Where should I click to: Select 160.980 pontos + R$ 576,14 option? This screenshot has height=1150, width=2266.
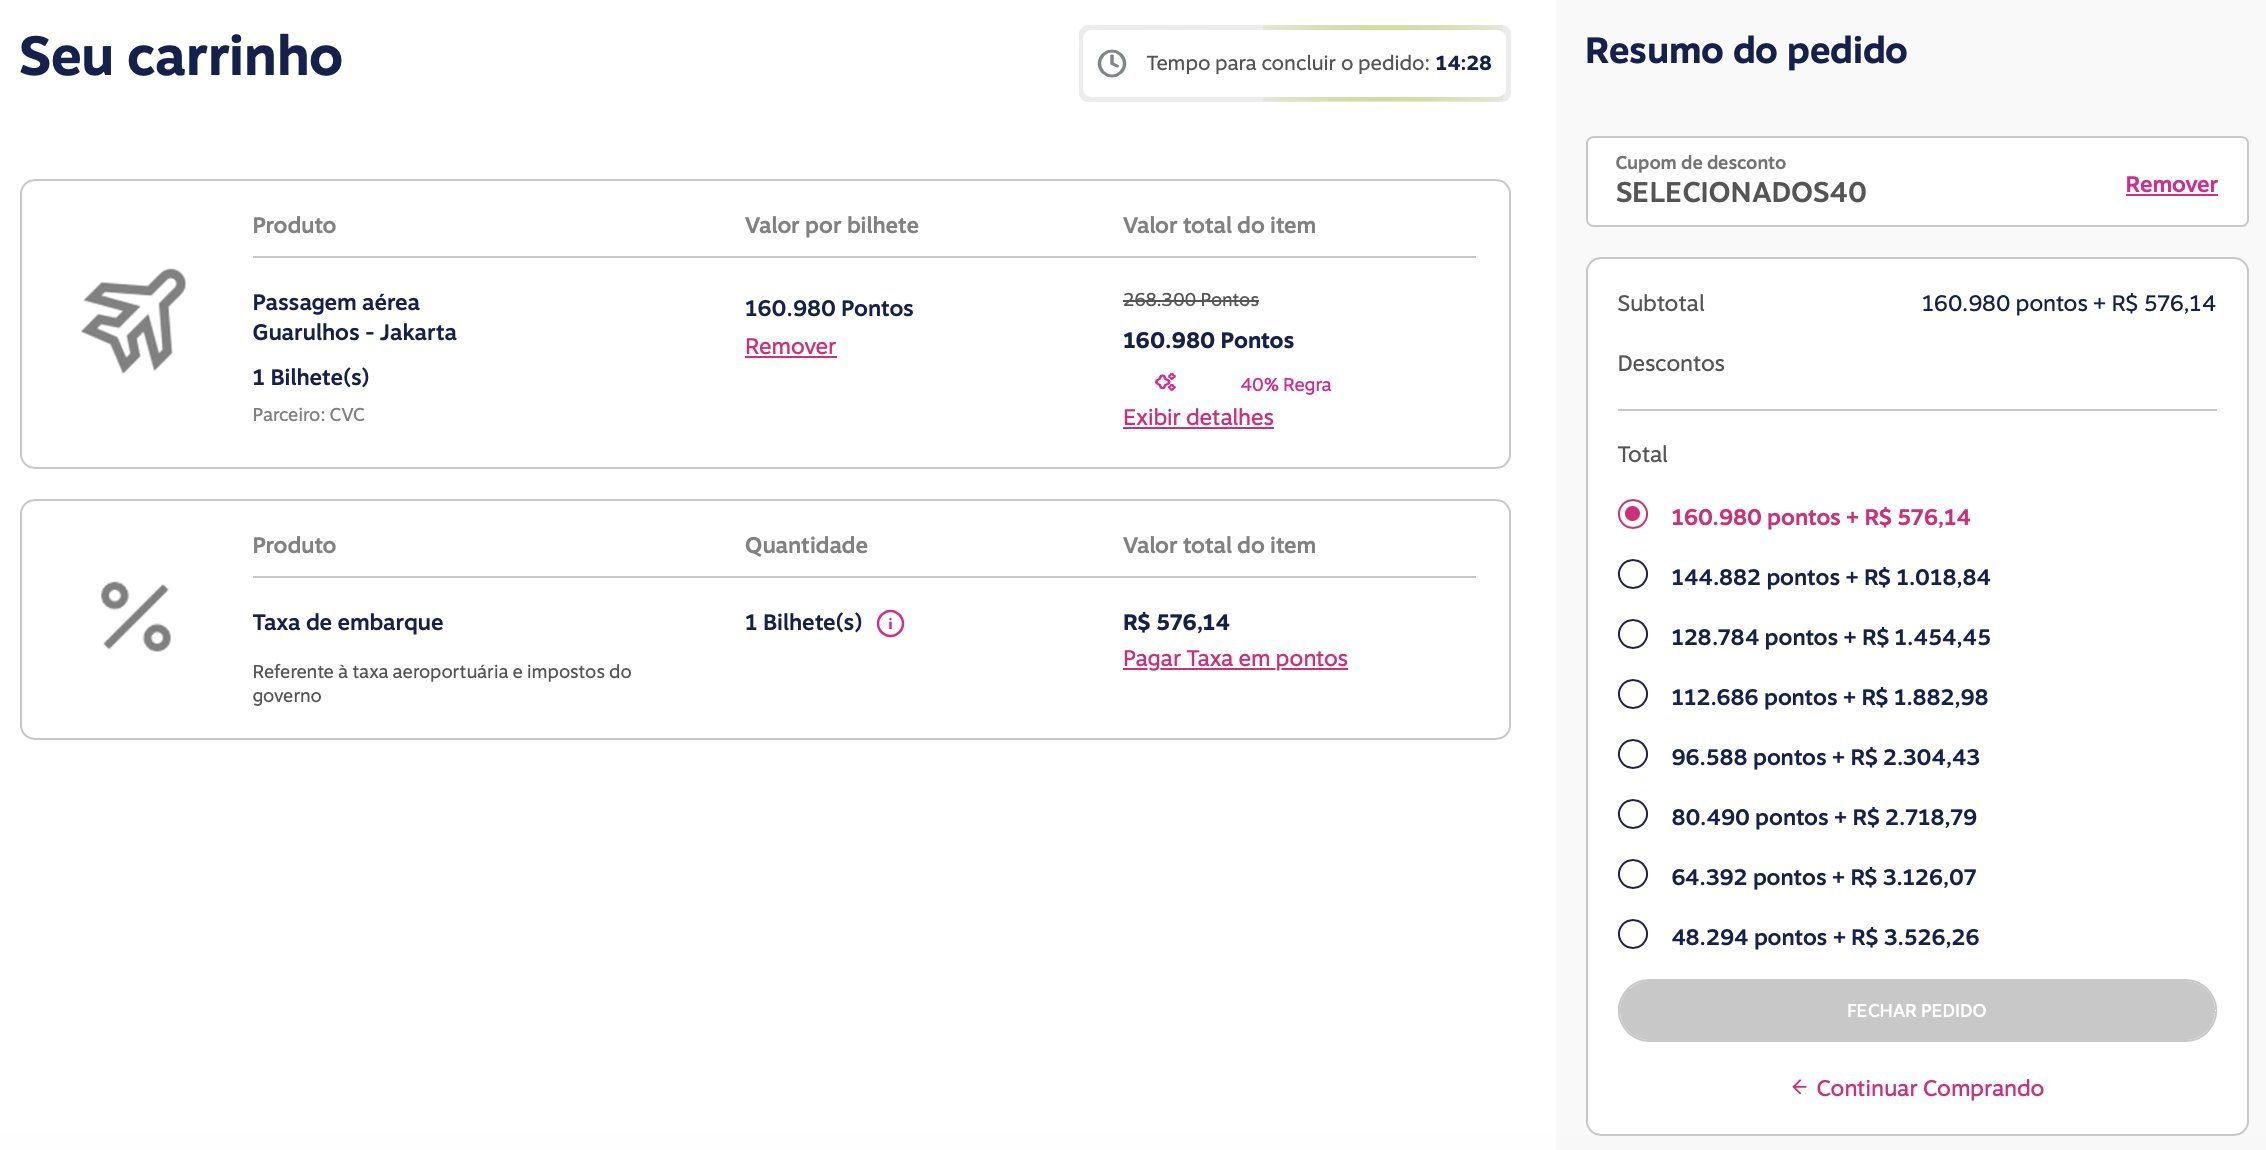pyautogui.click(x=1633, y=514)
